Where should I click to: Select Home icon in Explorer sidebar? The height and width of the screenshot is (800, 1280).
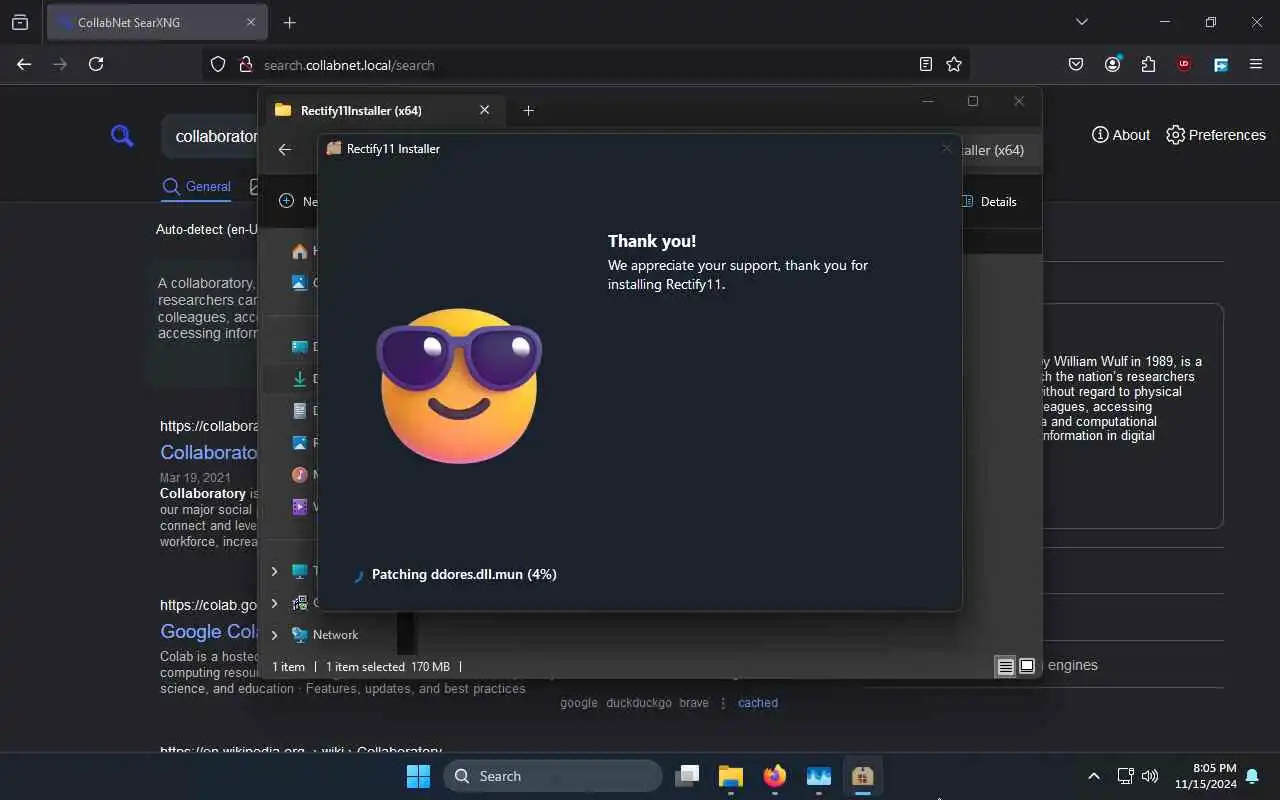299,251
